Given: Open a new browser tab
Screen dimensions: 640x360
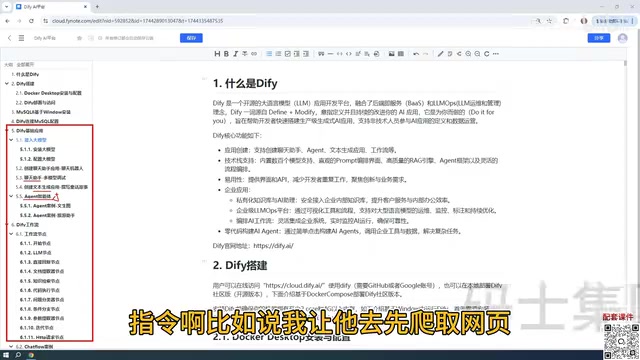Looking at the screenshot, I should 97,7.
